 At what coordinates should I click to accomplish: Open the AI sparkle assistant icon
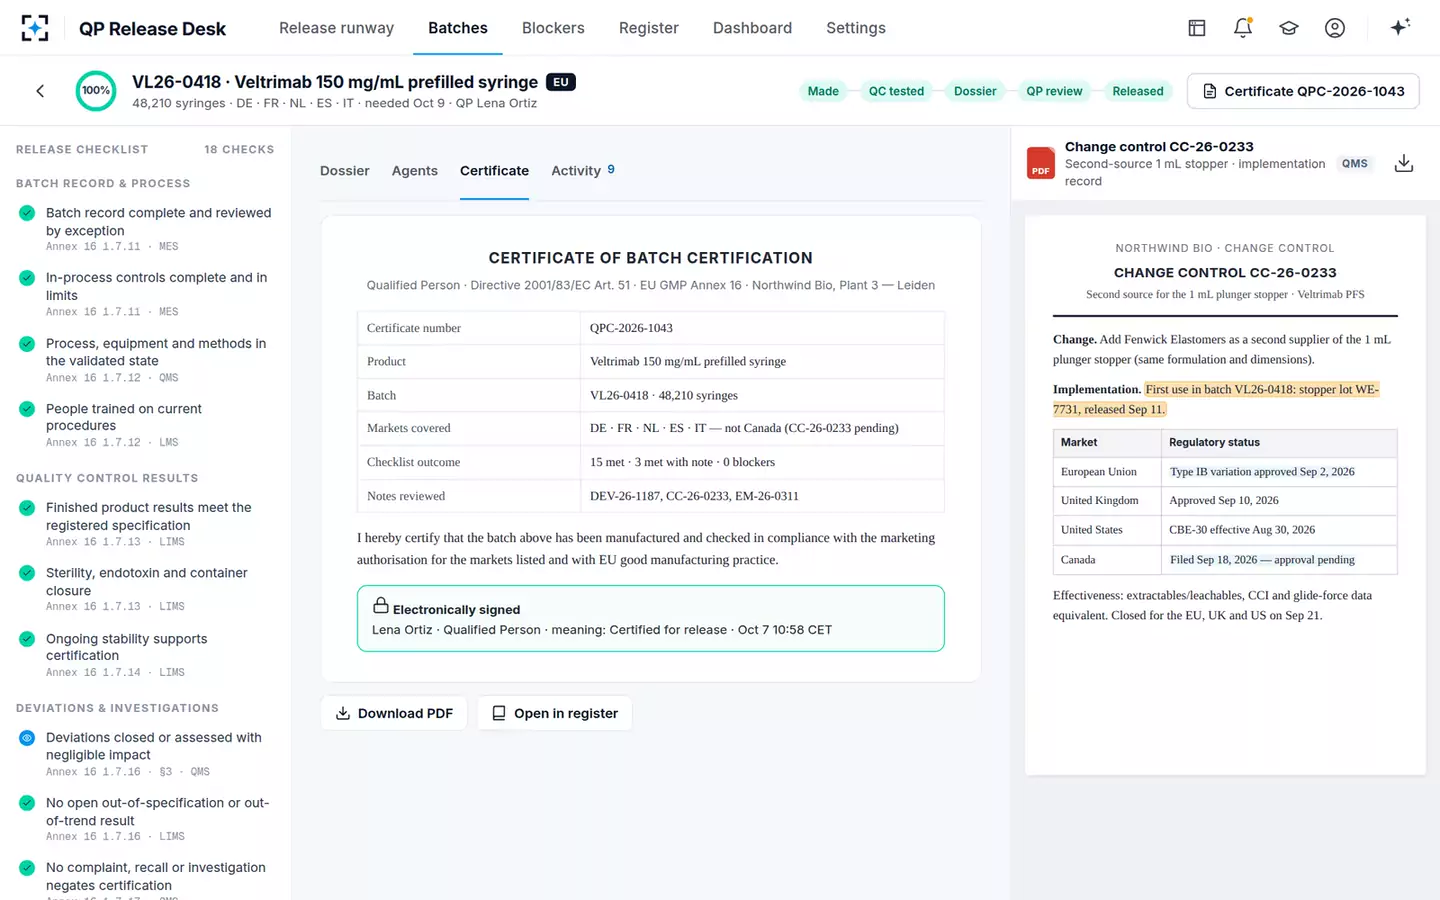click(x=1400, y=27)
